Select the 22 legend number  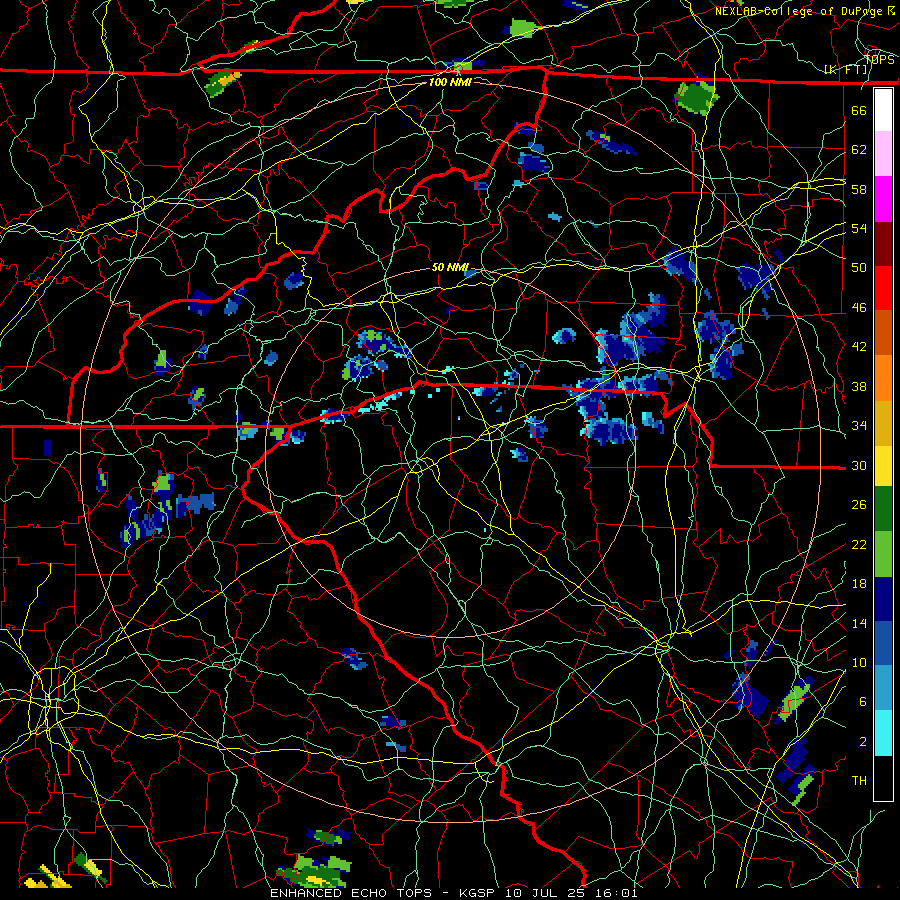(859, 544)
